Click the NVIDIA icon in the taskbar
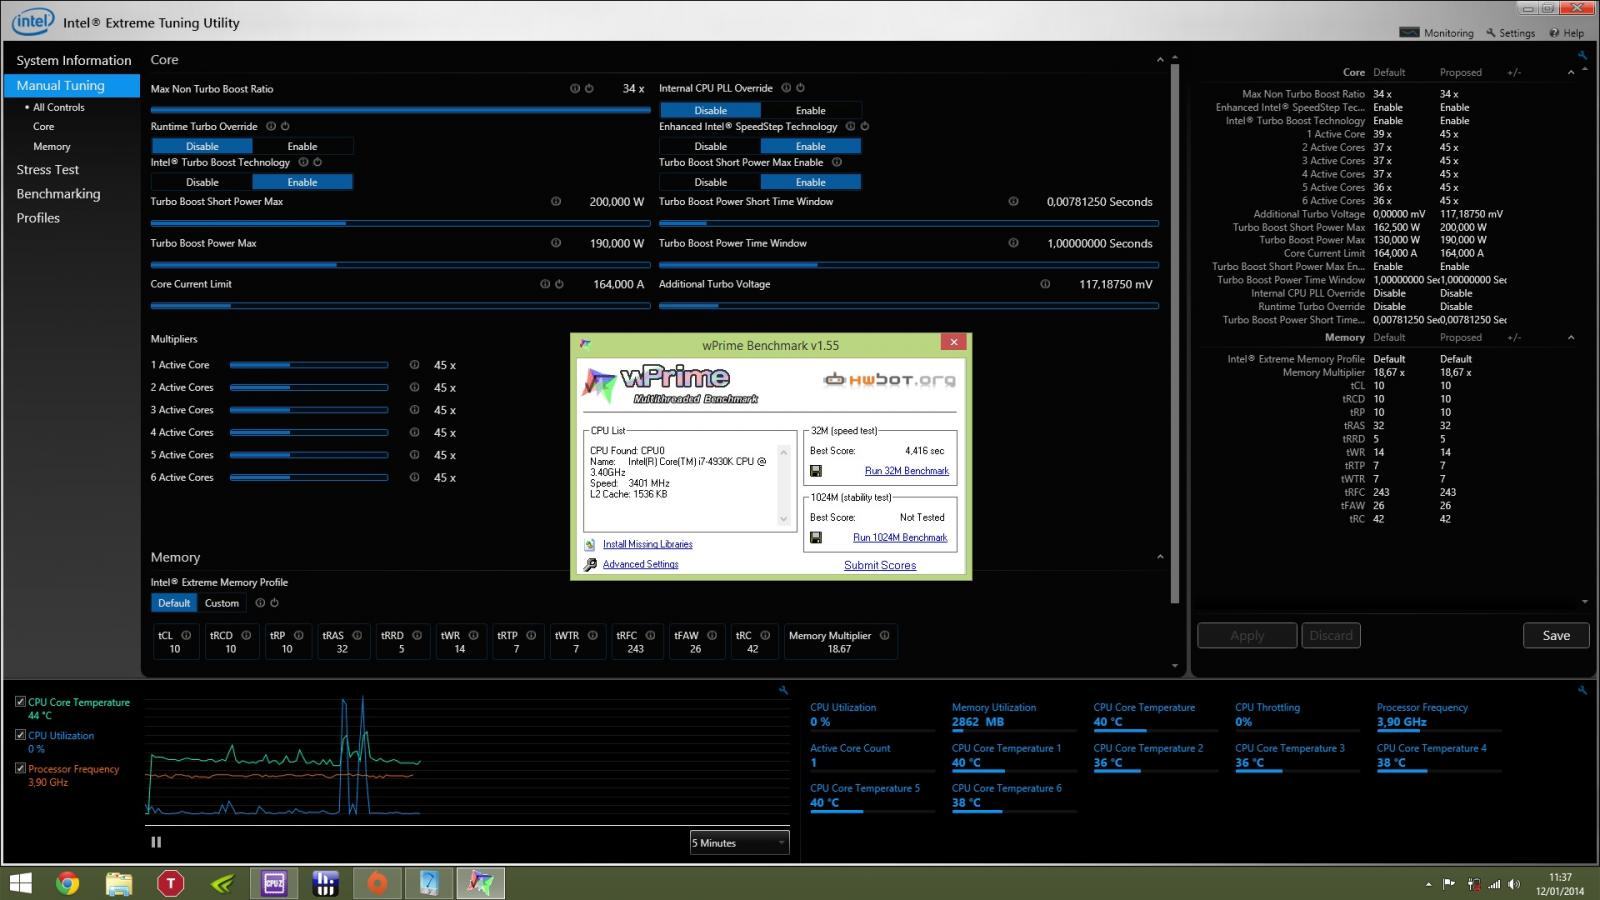The image size is (1600, 900). [x=222, y=883]
